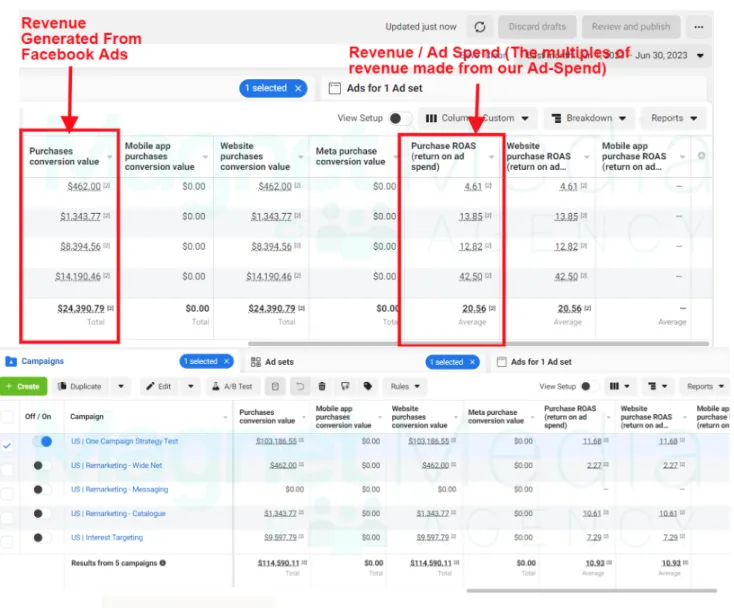Click $9,597.79 in campaigns Purchases conversion value column
This screenshot has width=734, height=608.
tap(280, 537)
